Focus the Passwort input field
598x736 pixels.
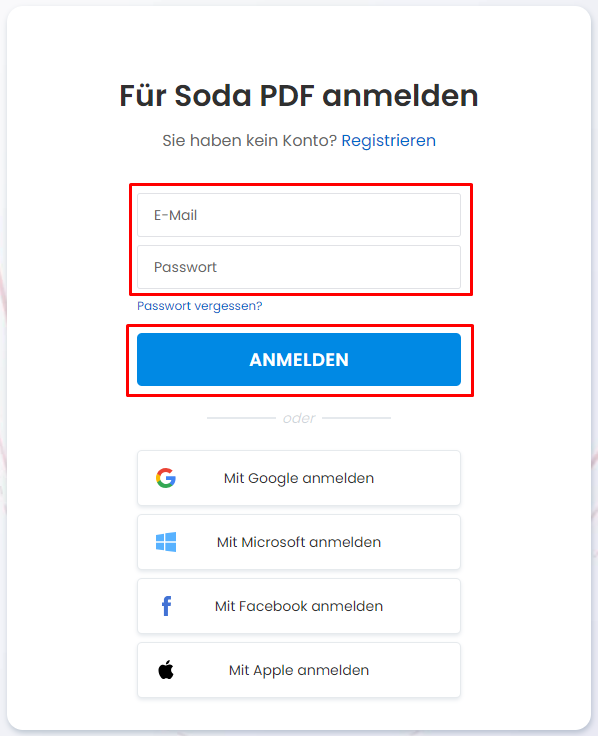click(299, 267)
